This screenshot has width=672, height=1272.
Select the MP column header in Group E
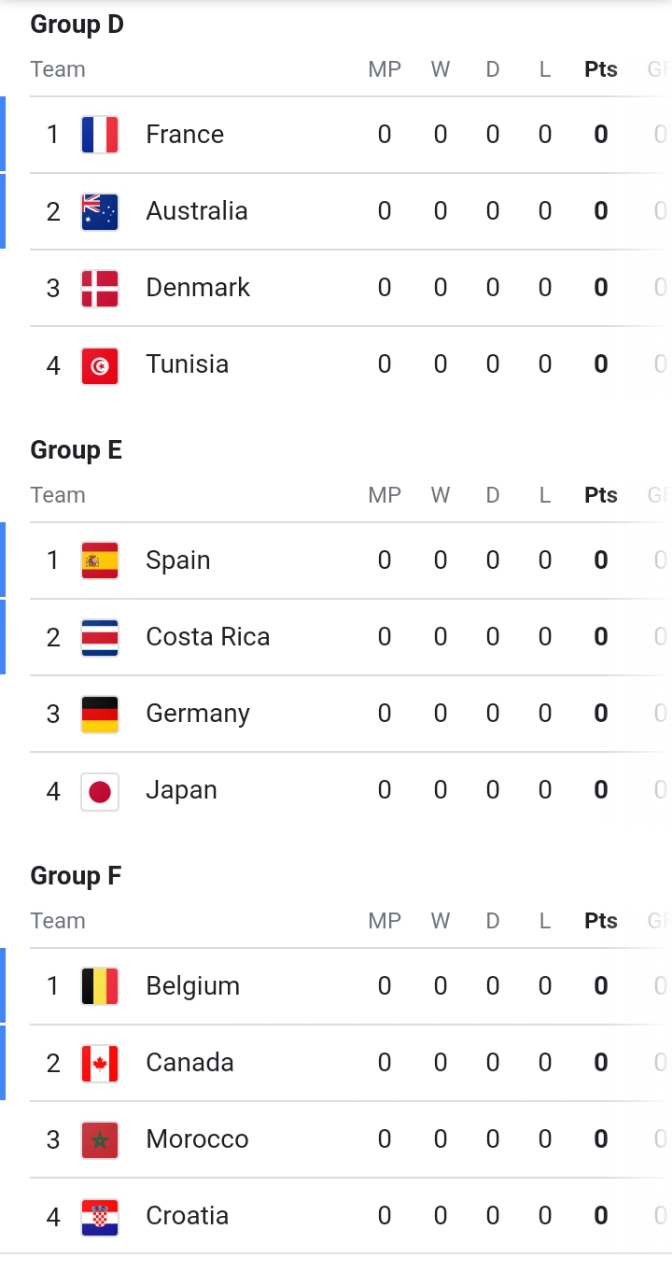pyautogui.click(x=385, y=495)
